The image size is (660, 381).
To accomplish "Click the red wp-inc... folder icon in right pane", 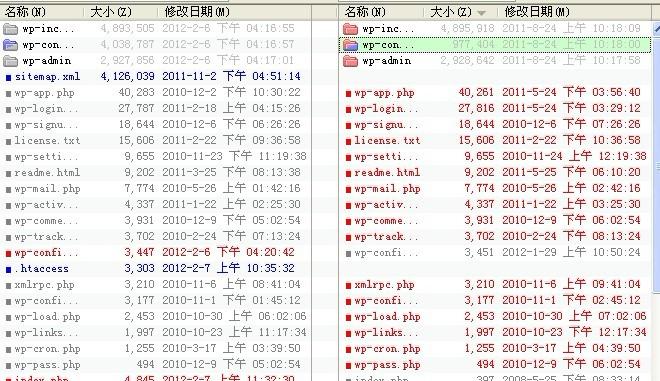I will [x=350, y=29].
